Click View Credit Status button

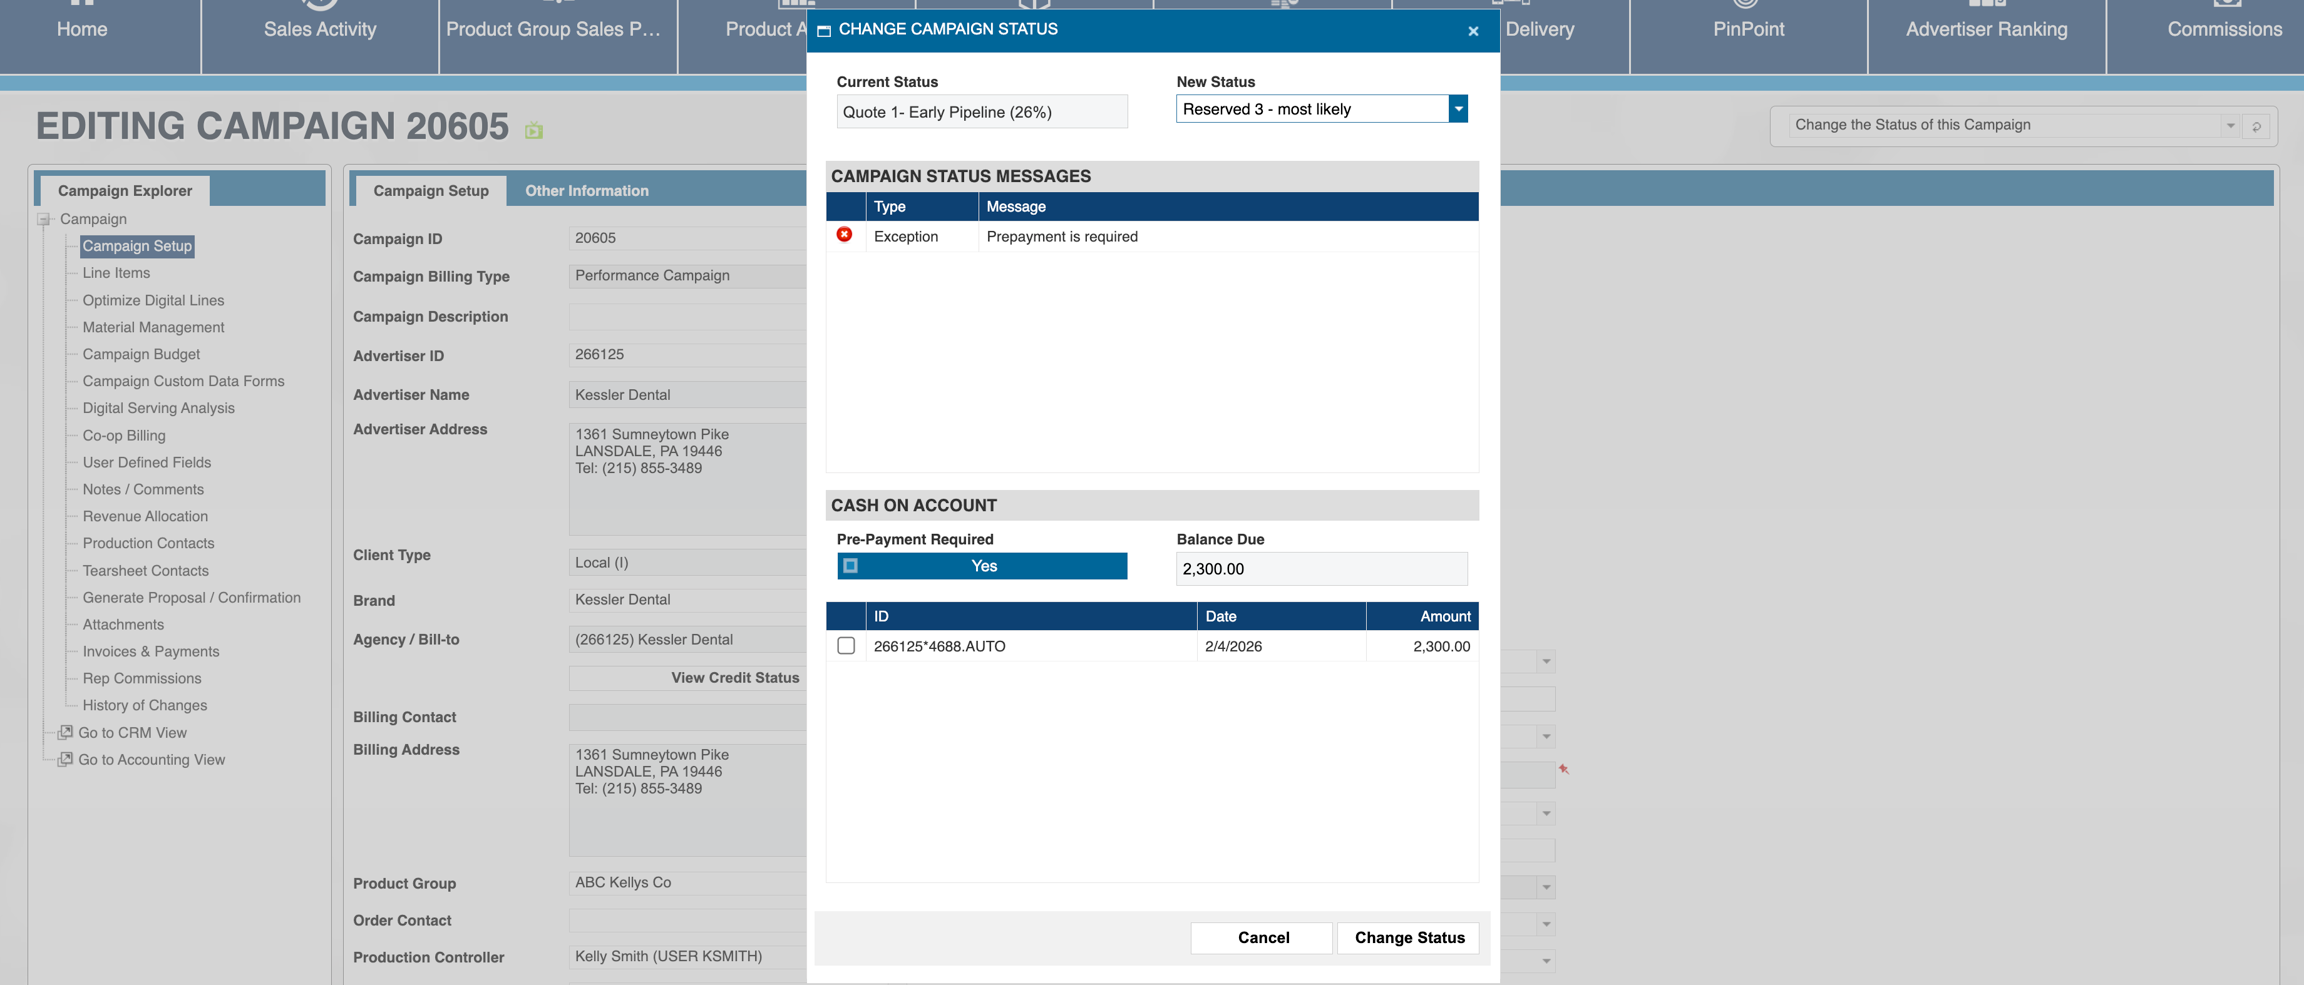[x=734, y=678]
